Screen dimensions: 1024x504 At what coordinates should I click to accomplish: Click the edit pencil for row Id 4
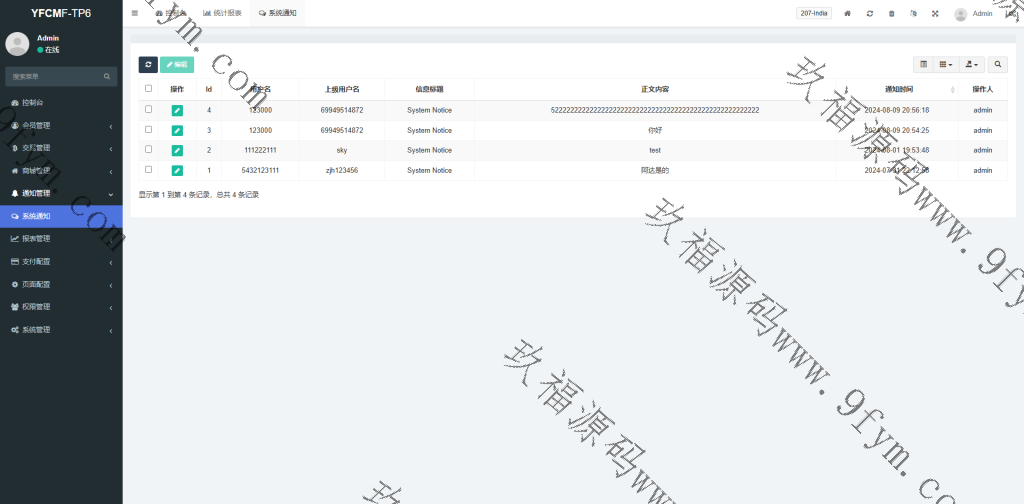pyautogui.click(x=177, y=110)
